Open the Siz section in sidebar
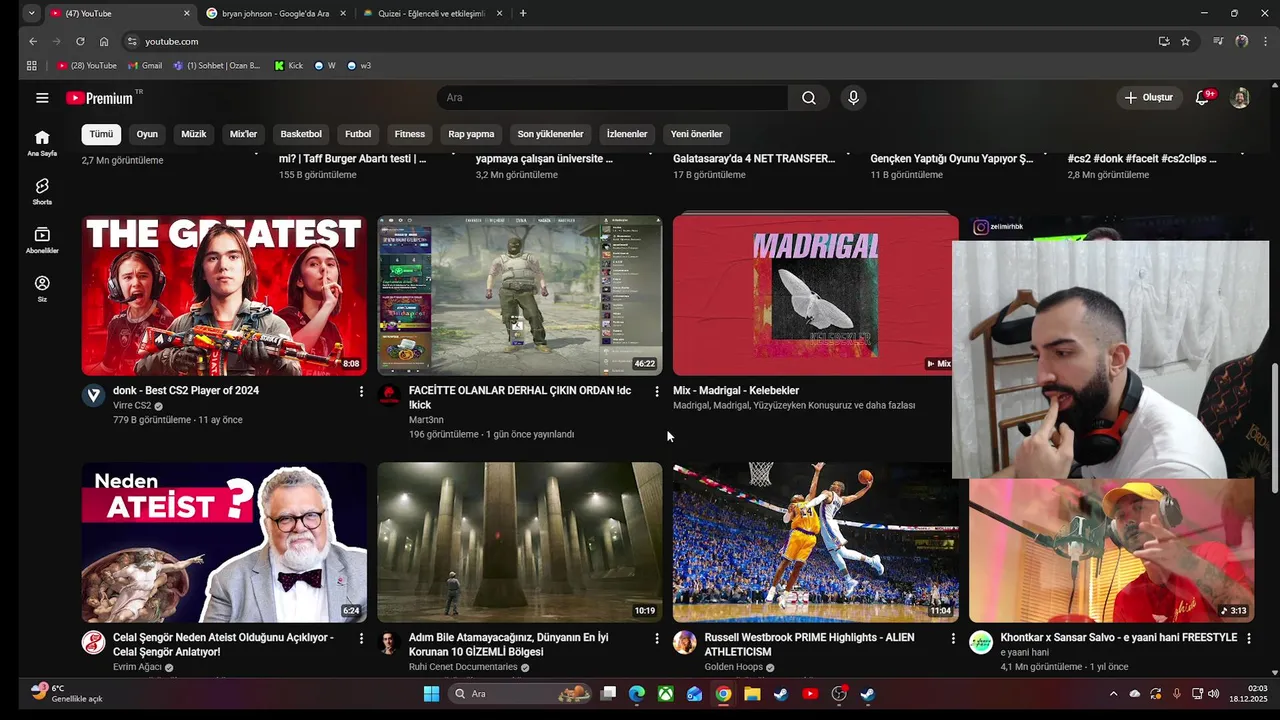This screenshot has width=1280, height=720. (x=42, y=289)
